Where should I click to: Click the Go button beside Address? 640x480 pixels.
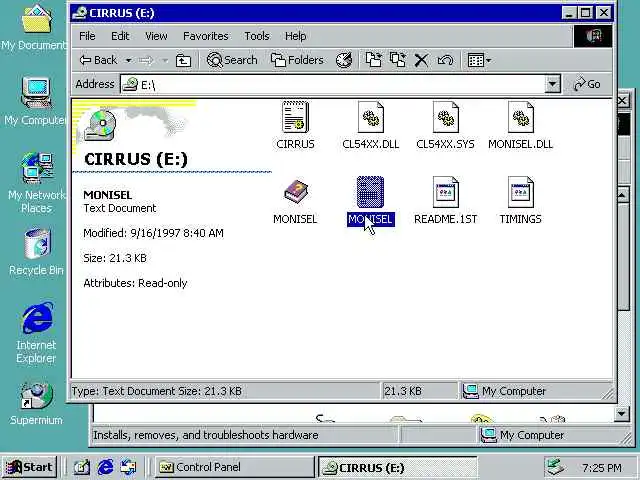tap(587, 84)
